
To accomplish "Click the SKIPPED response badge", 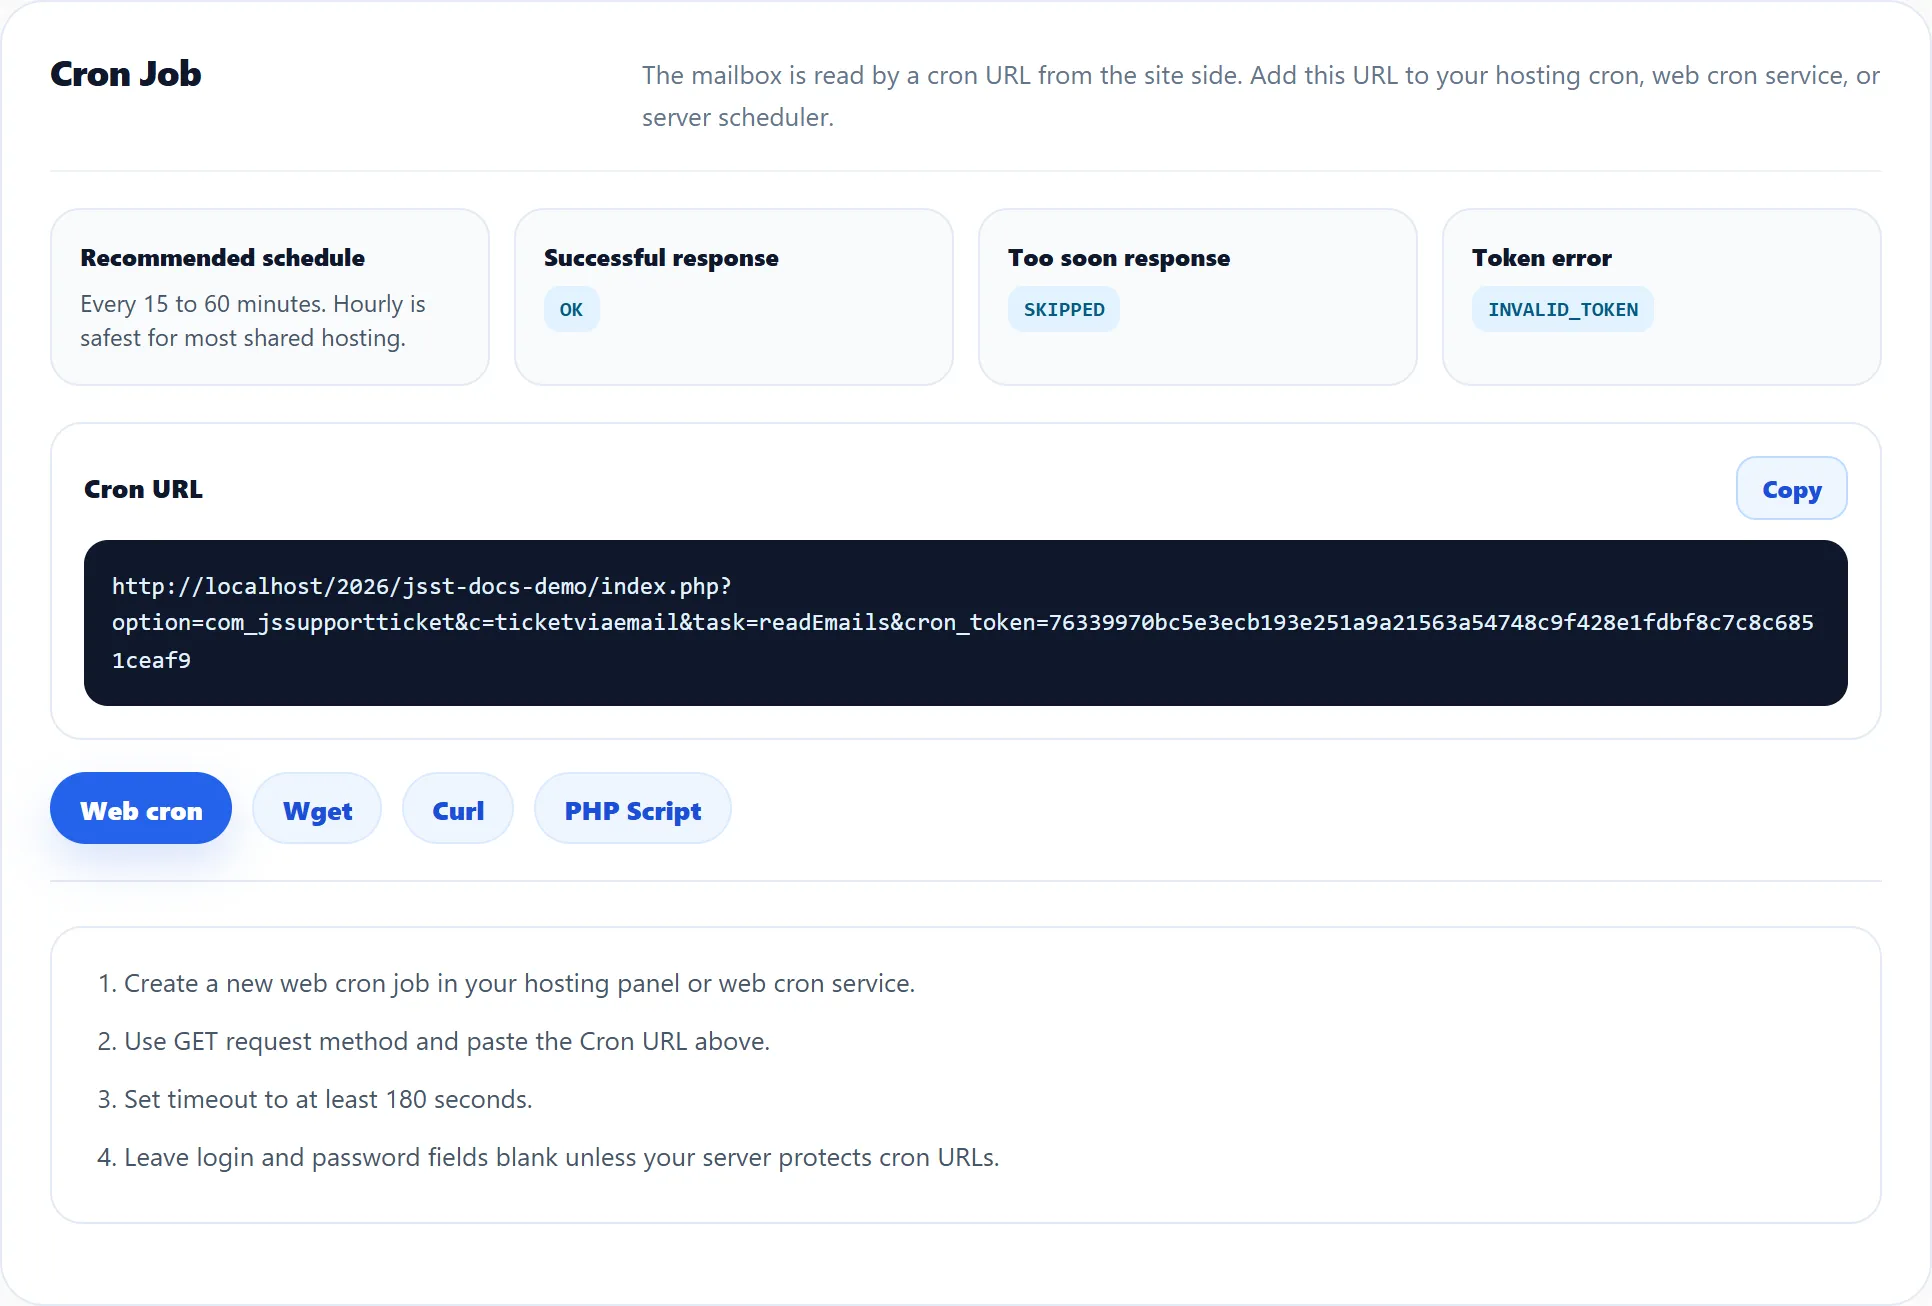I will pyautogui.click(x=1064, y=310).
